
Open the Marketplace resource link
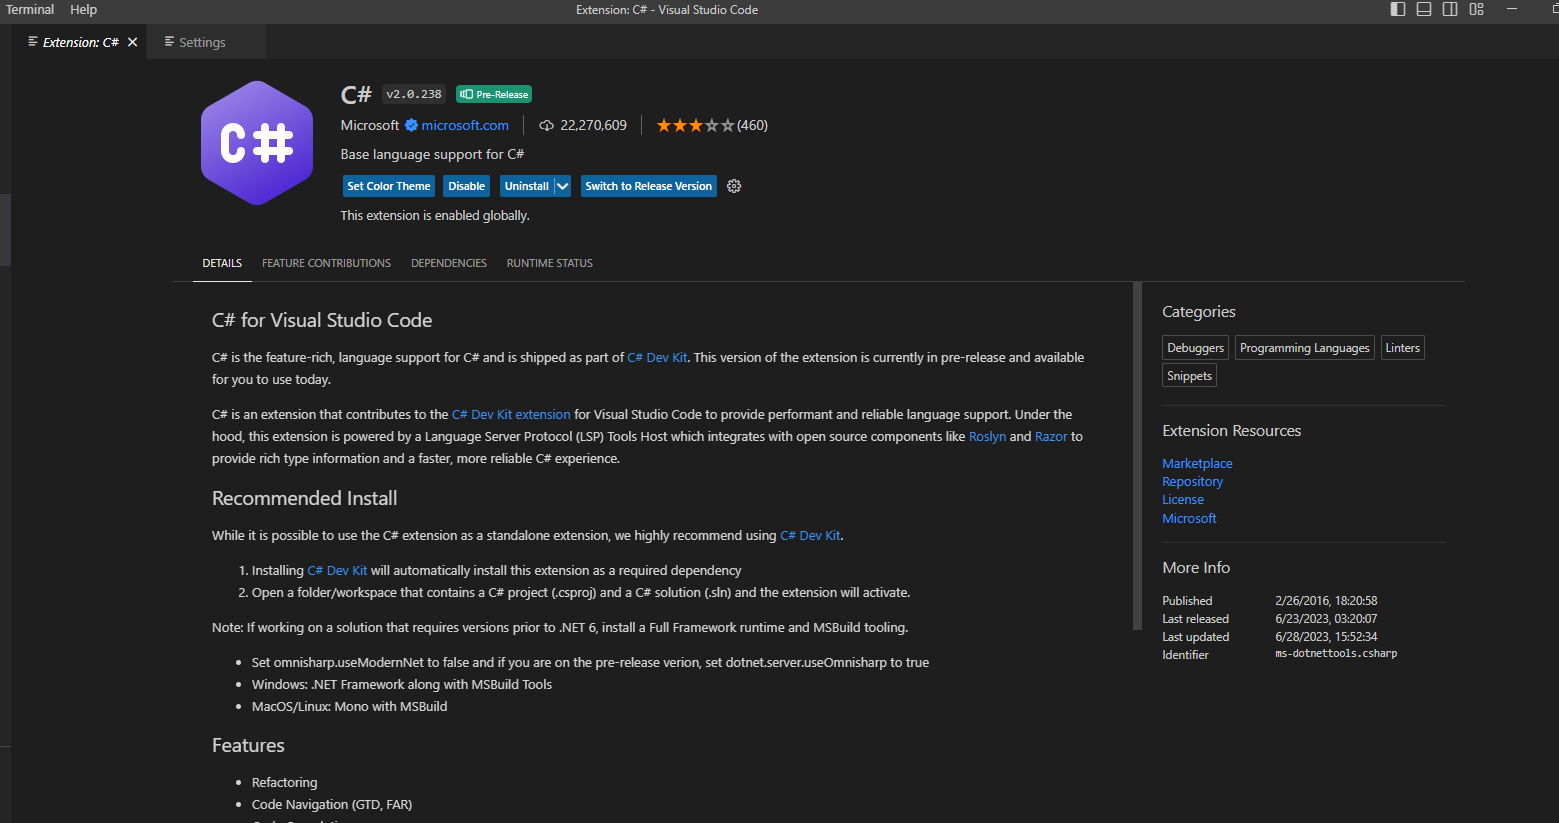click(x=1197, y=463)
